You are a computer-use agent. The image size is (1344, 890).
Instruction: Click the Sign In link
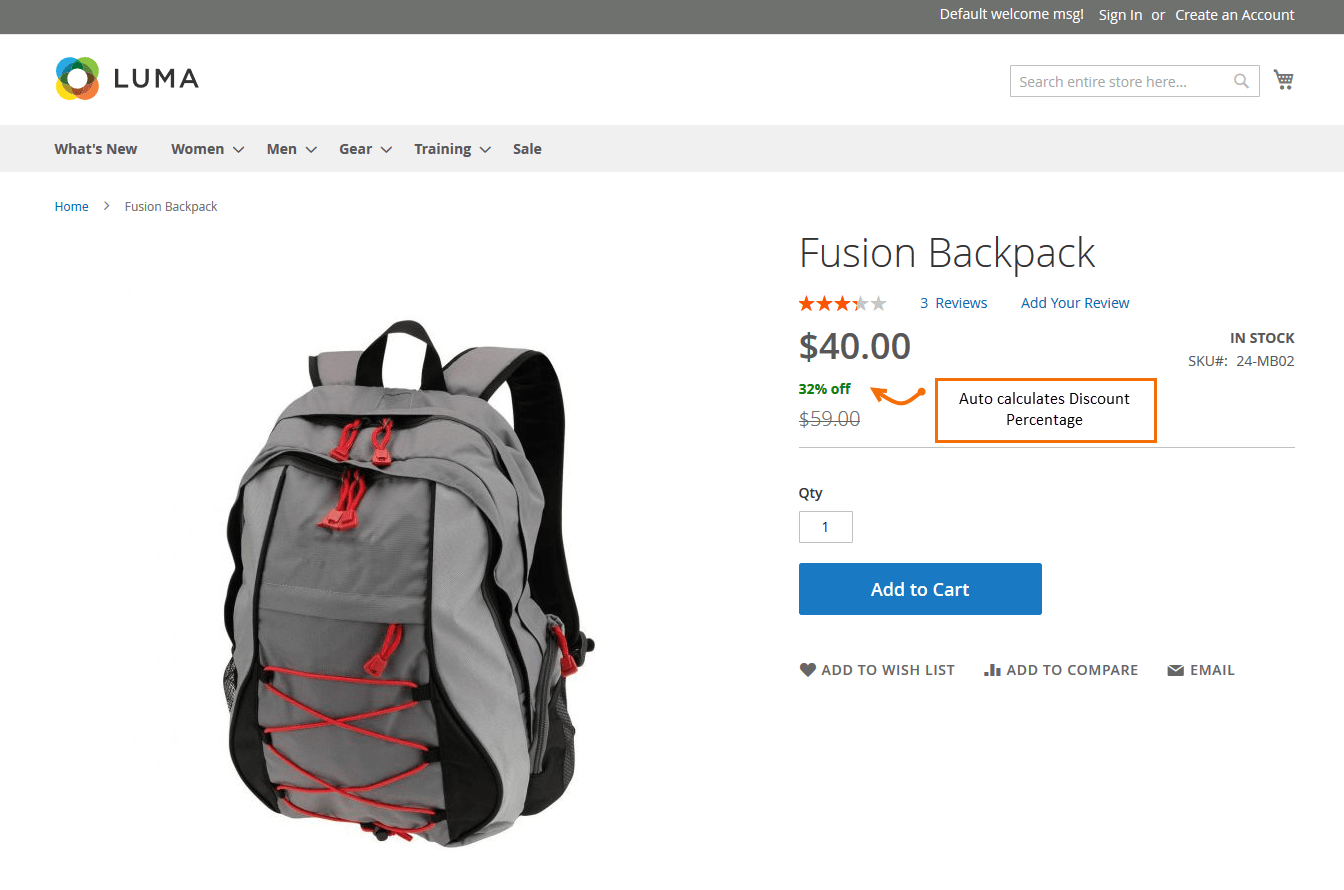click(x=1120, y=15)
